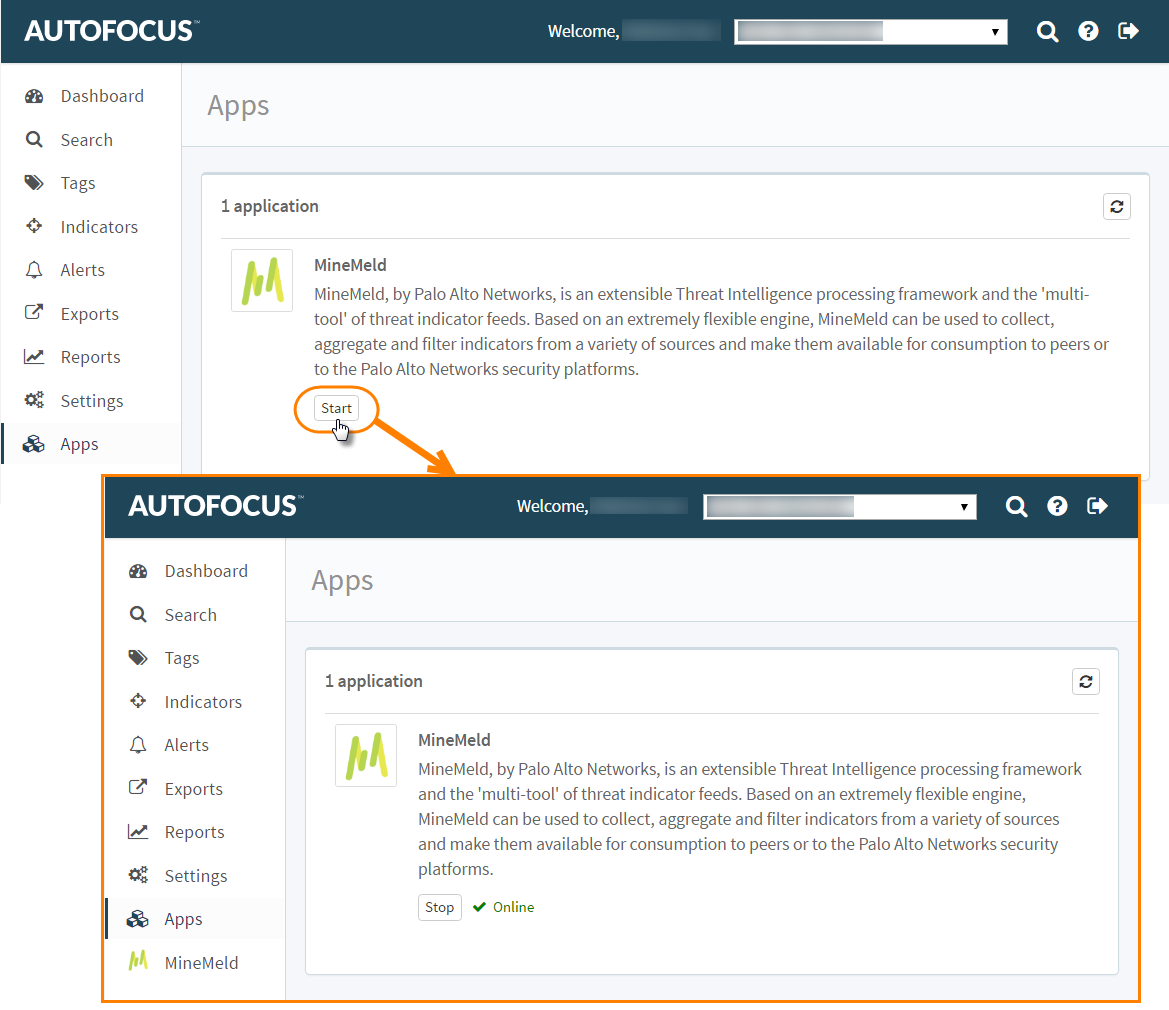The image size is (1169, 1010).
Task: Click the AUTOFOCUS logo in upper header
Action: (x=112, y=31)
